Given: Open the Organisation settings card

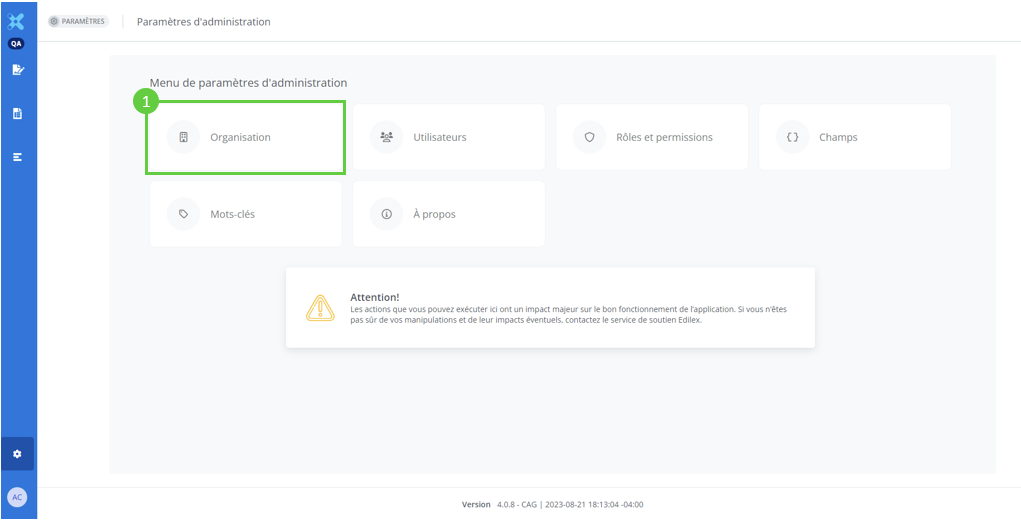Looking at the screenshot, I should coord(246,137).
